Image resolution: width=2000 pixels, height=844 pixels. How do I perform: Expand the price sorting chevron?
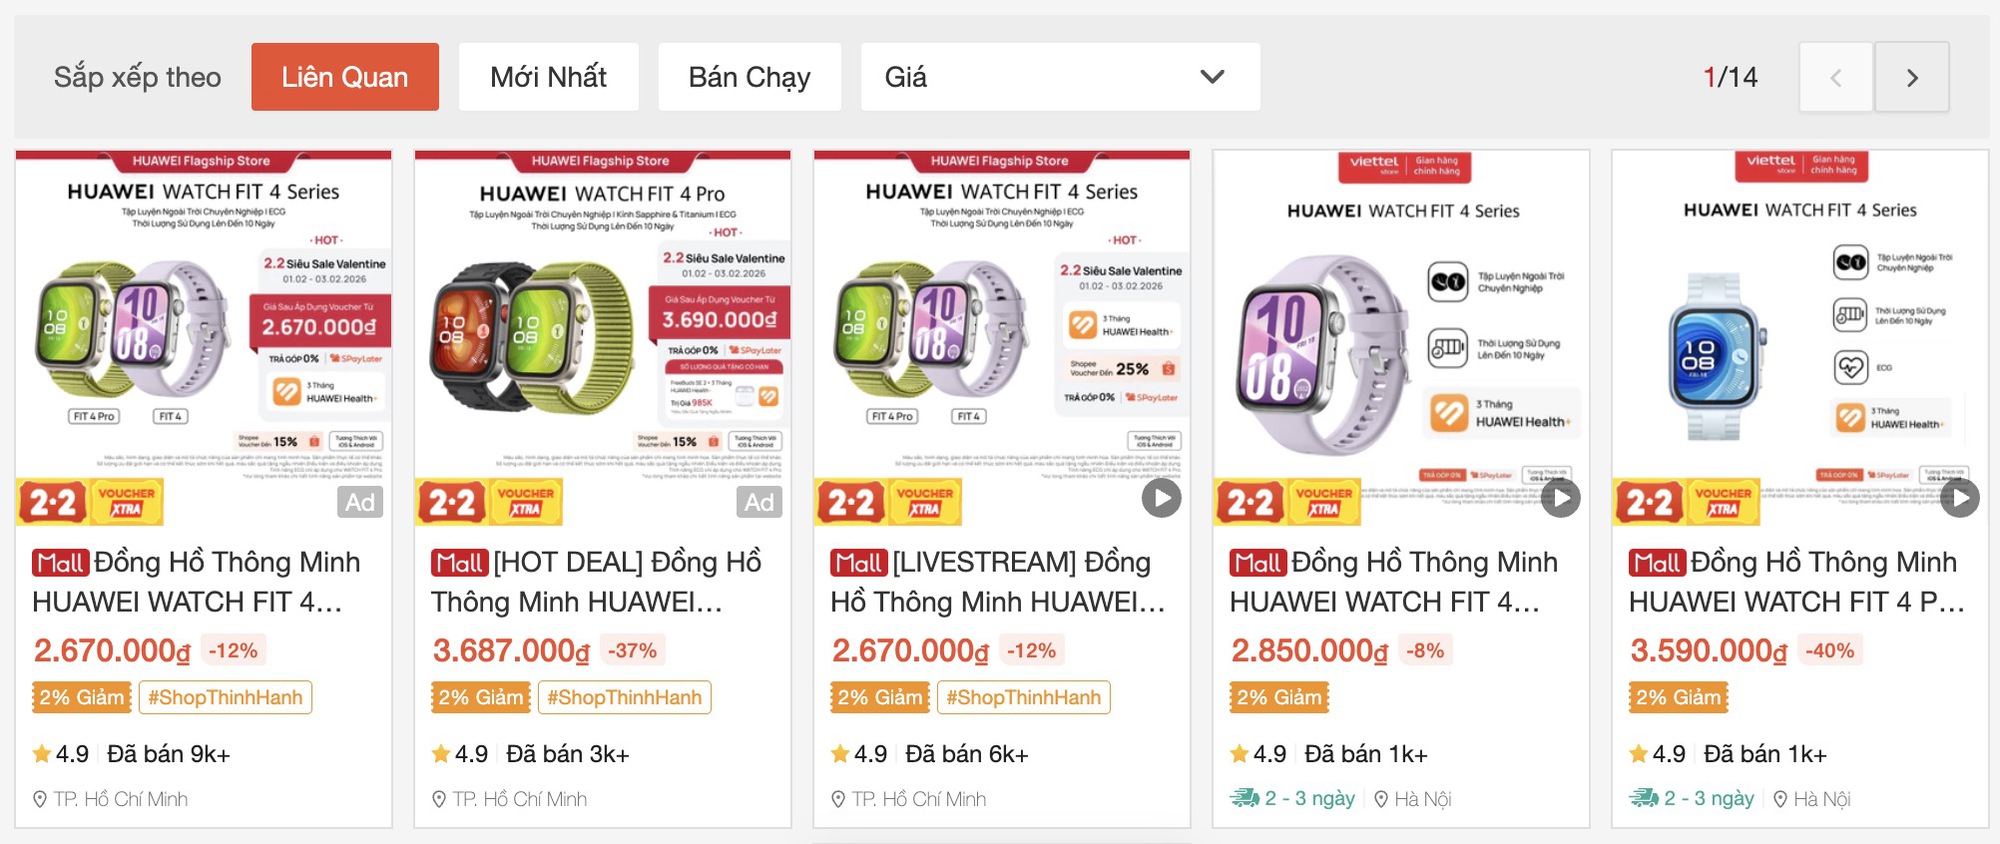pos(1211,76)
